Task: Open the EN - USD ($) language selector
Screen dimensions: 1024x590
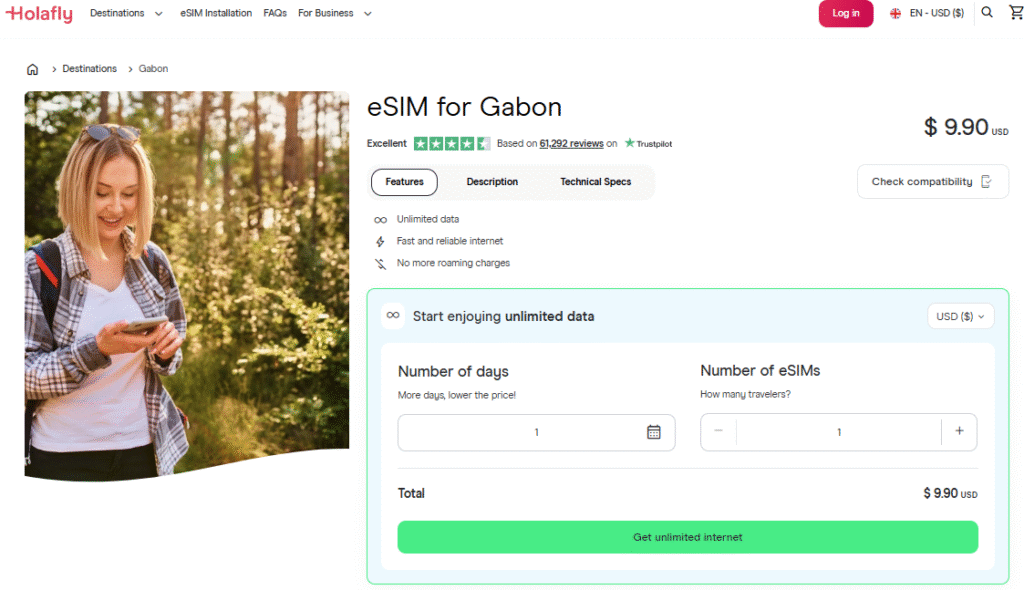Action: (x=927, y=13)
